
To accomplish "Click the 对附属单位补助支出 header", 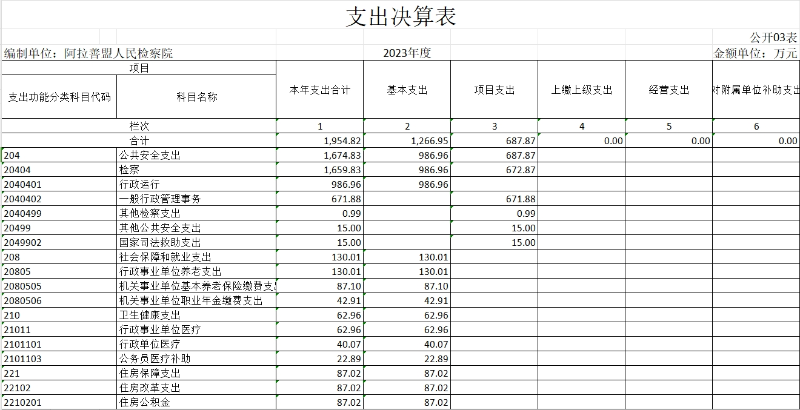I will click(756, 90).
